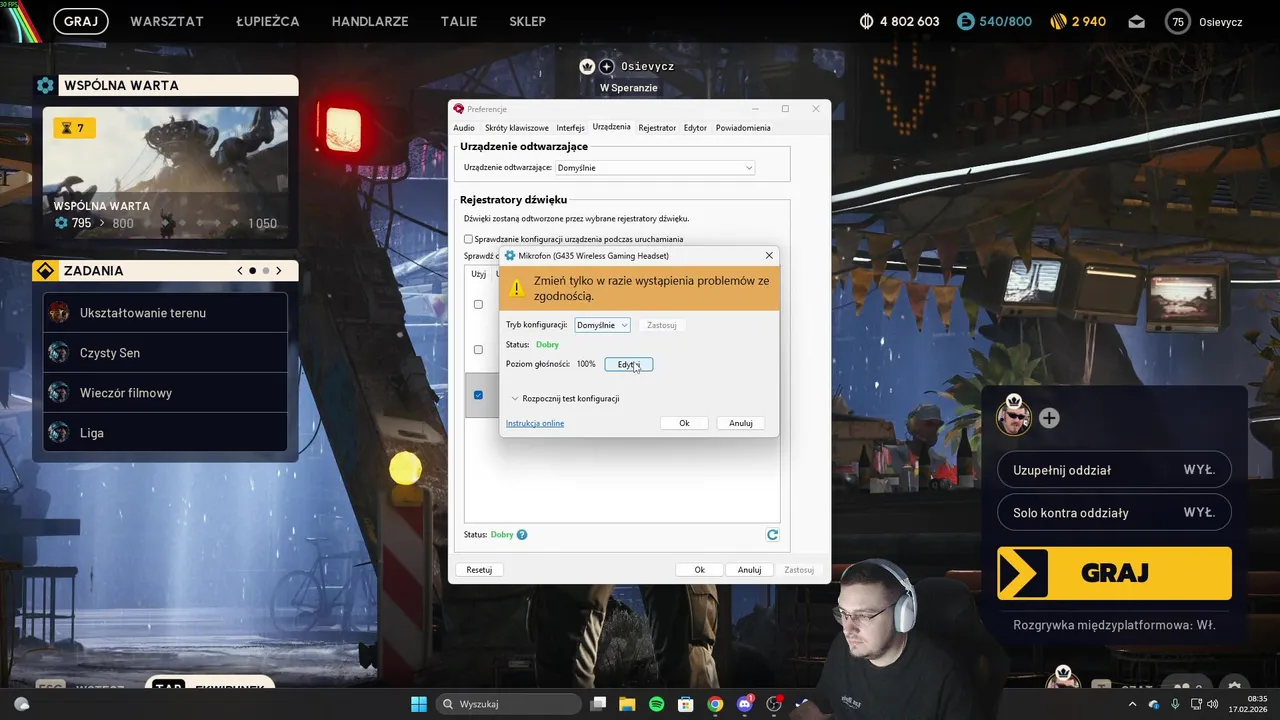Click the crown icon before Osievycz name
Screen dimensions: 1280x720
point(587,66)
